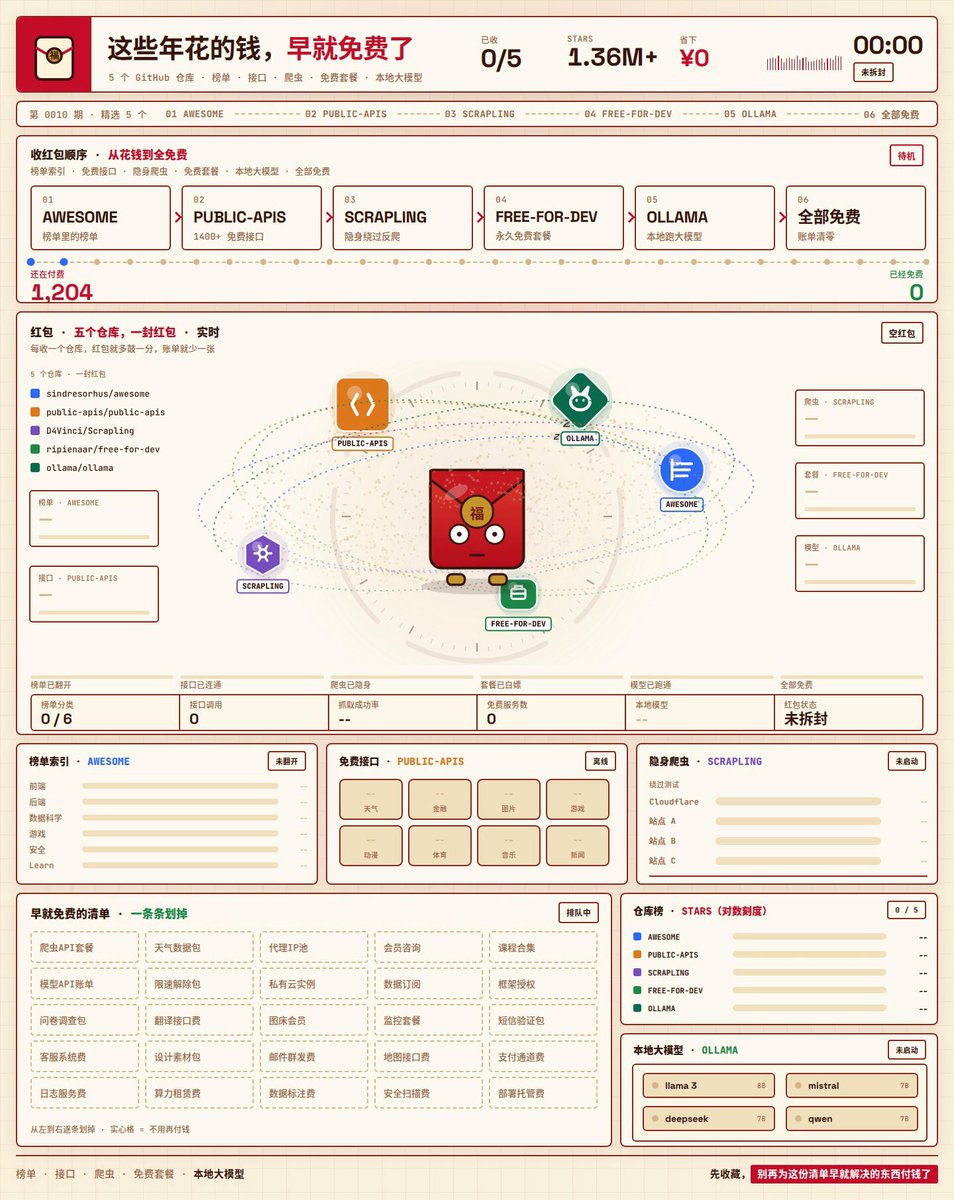
Task: Click purple D4Vinci/Scrapling legend dot
Action: [x=36, y=431]
